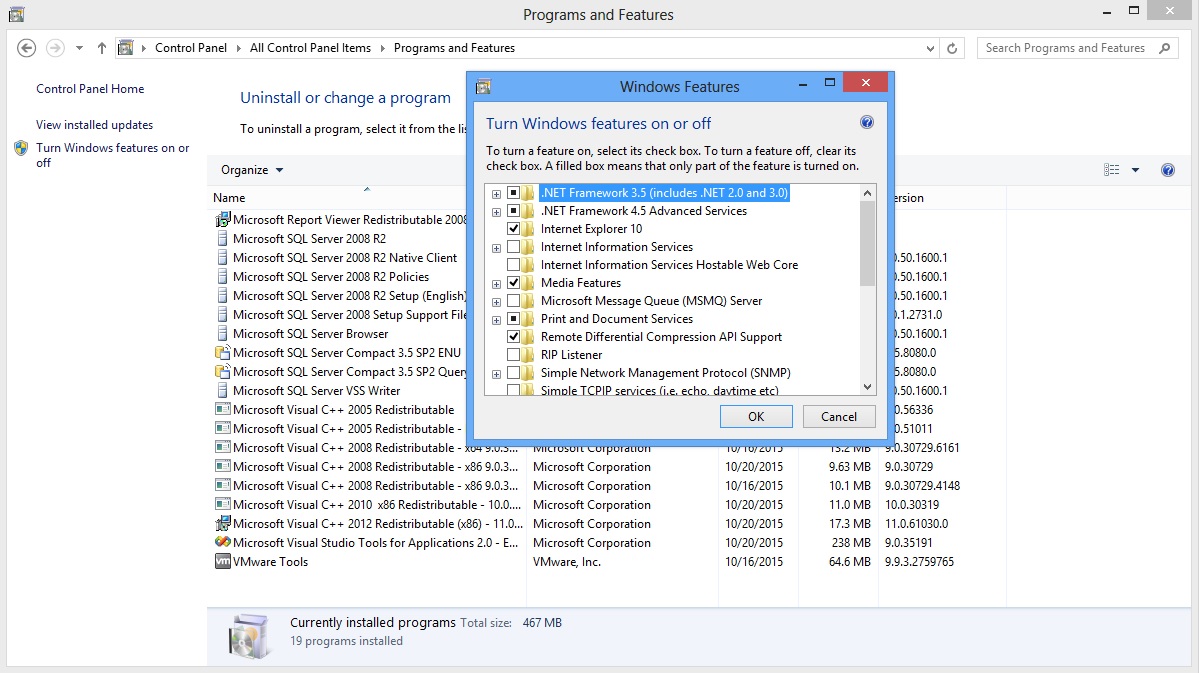The width and height of the screenshot is (1199, 673).
Task: Uncheck Remote Differential Compression API Support
Action: tap(514, 336)
